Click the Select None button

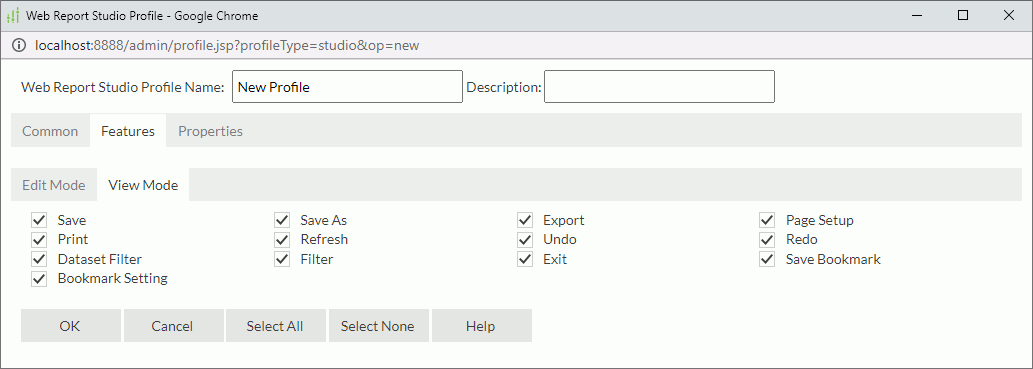(x=378, y=326)
